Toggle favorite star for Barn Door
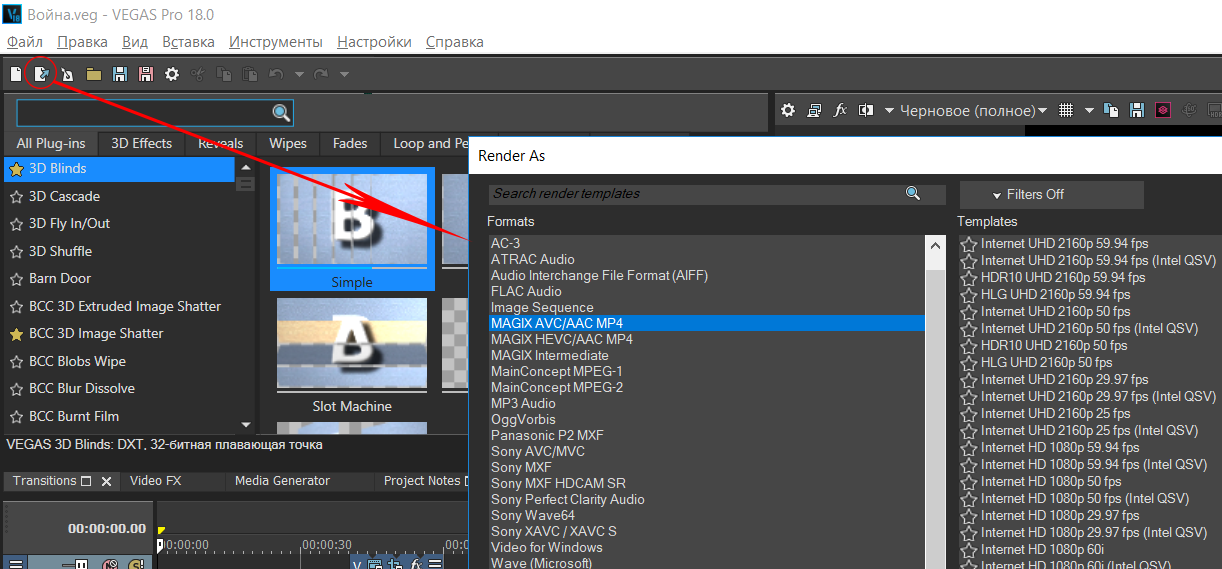This screenshot has width=1222, height=569. 16,279
